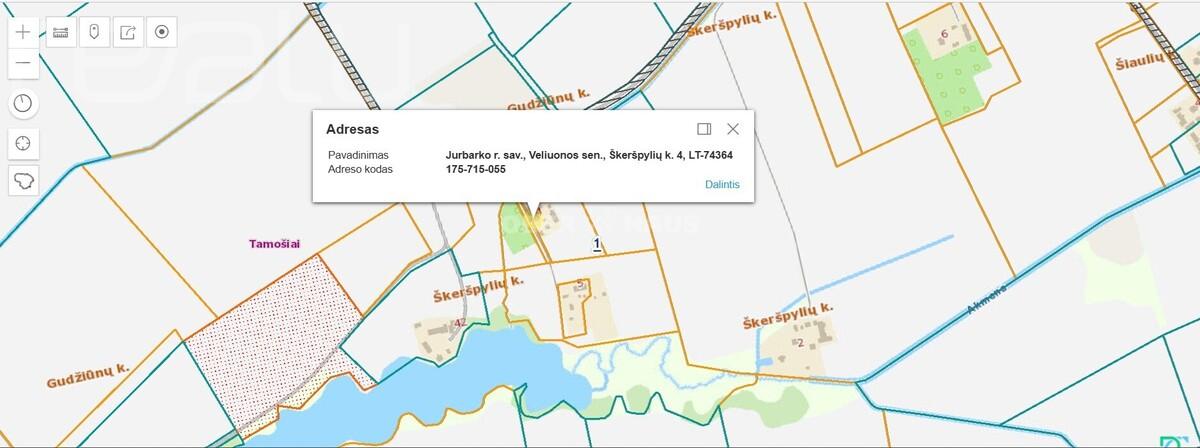Open the share/export map tool
Screen dimensions: 1200x448
[128, 32]
